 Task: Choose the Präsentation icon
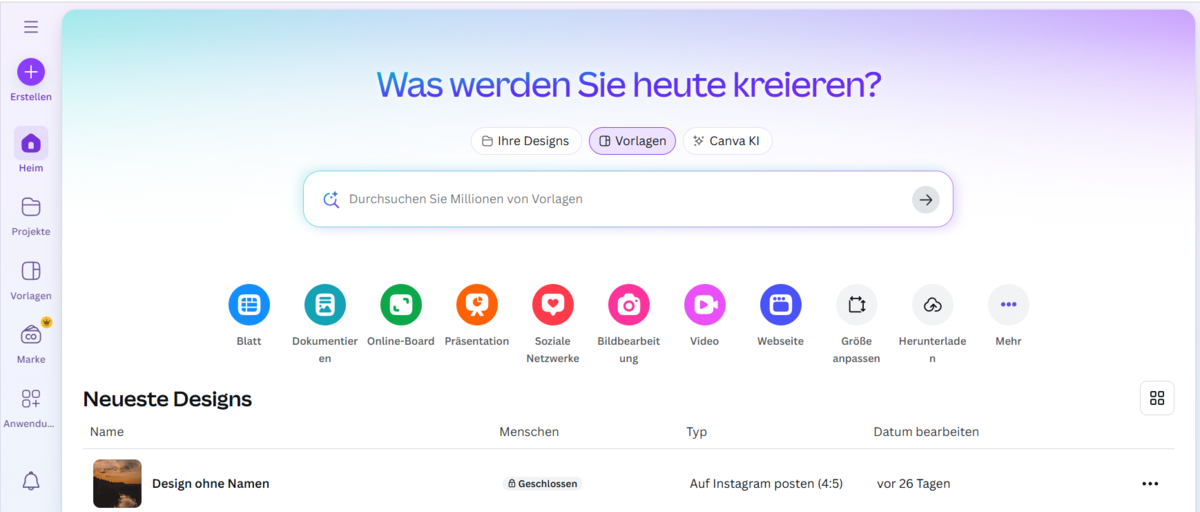[477, 305]
